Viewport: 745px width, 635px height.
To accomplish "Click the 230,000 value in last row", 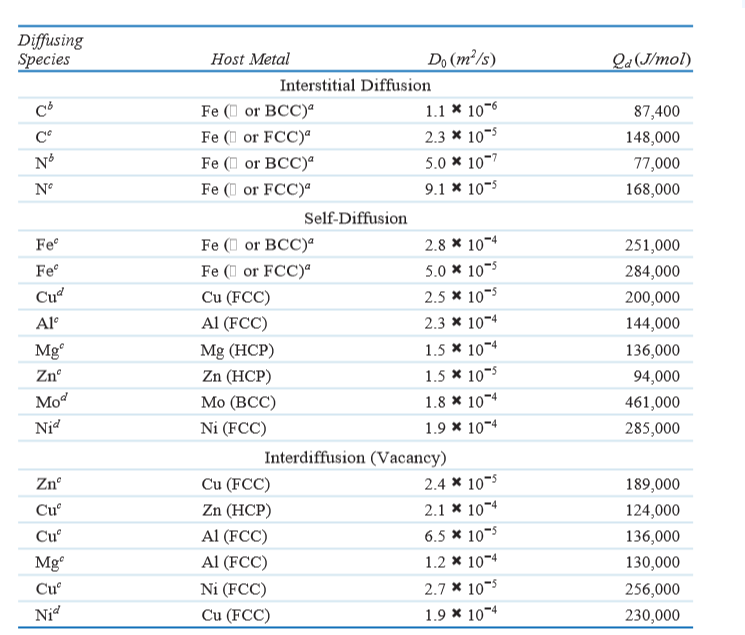I will pyautogui.click(x=652, y=616).
